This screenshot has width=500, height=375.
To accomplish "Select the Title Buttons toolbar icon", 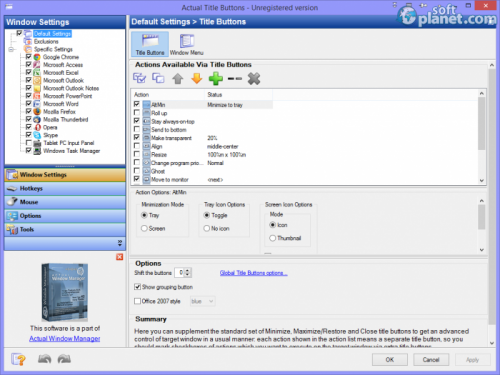I will tap(150, 44).
